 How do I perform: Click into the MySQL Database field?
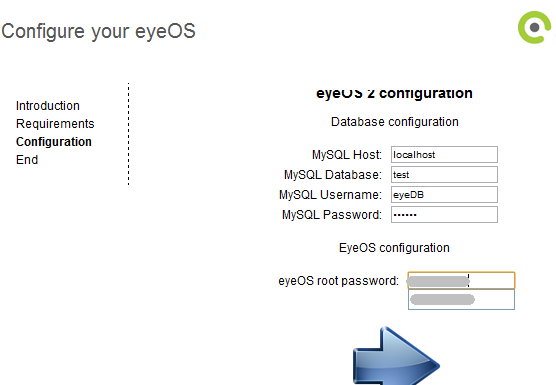click(444, 174)
